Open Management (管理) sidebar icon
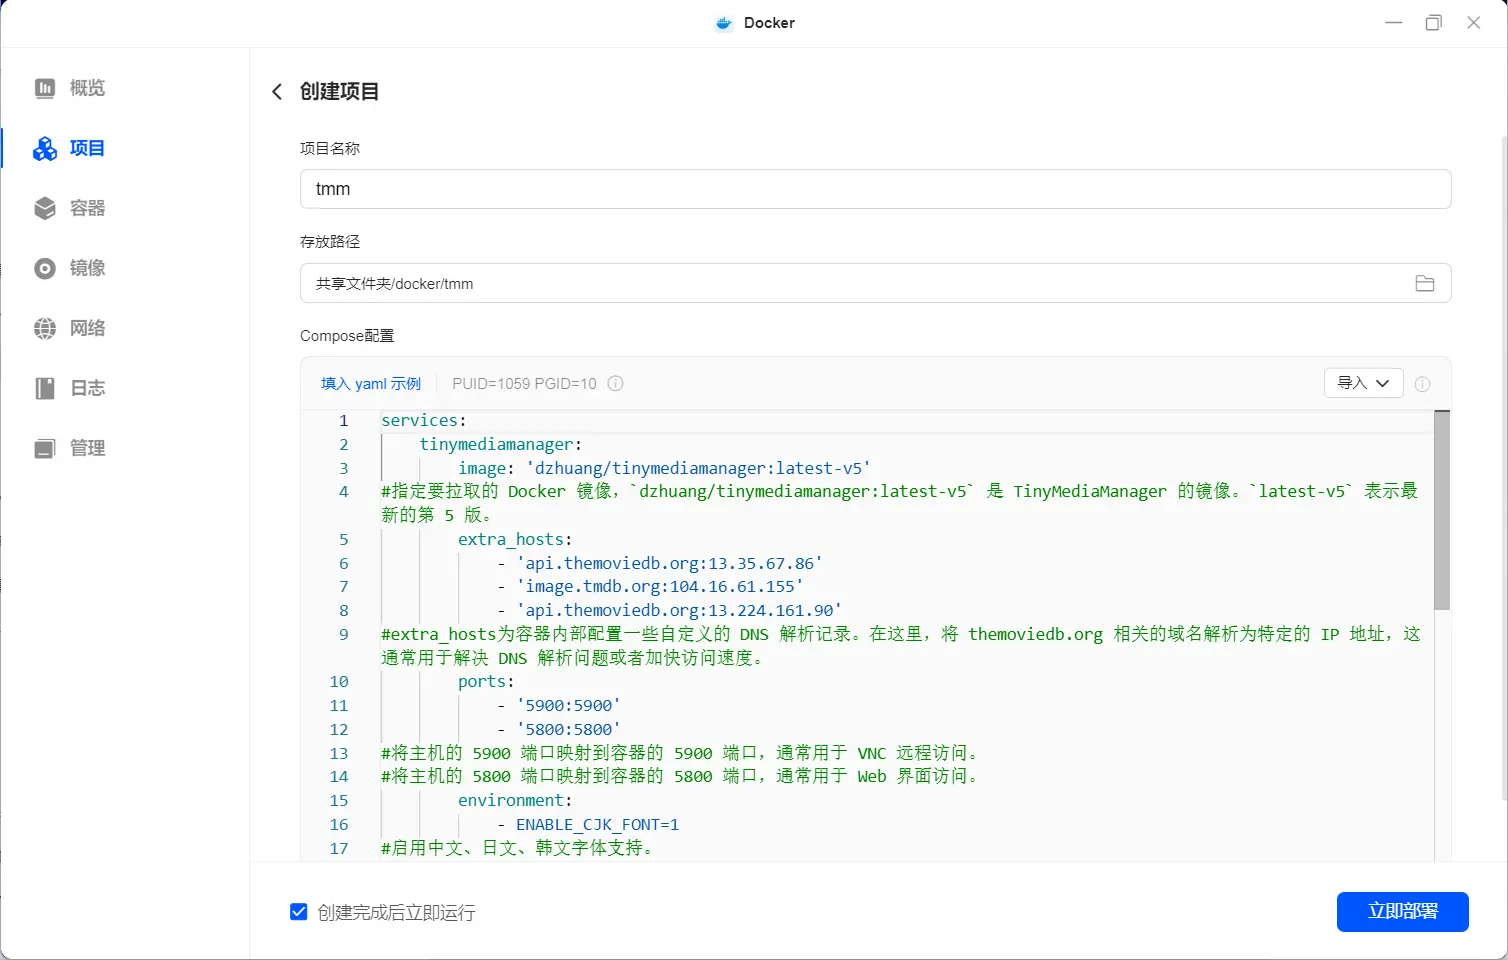This screenshot has width=1508, height=960. tap(45, 448)
